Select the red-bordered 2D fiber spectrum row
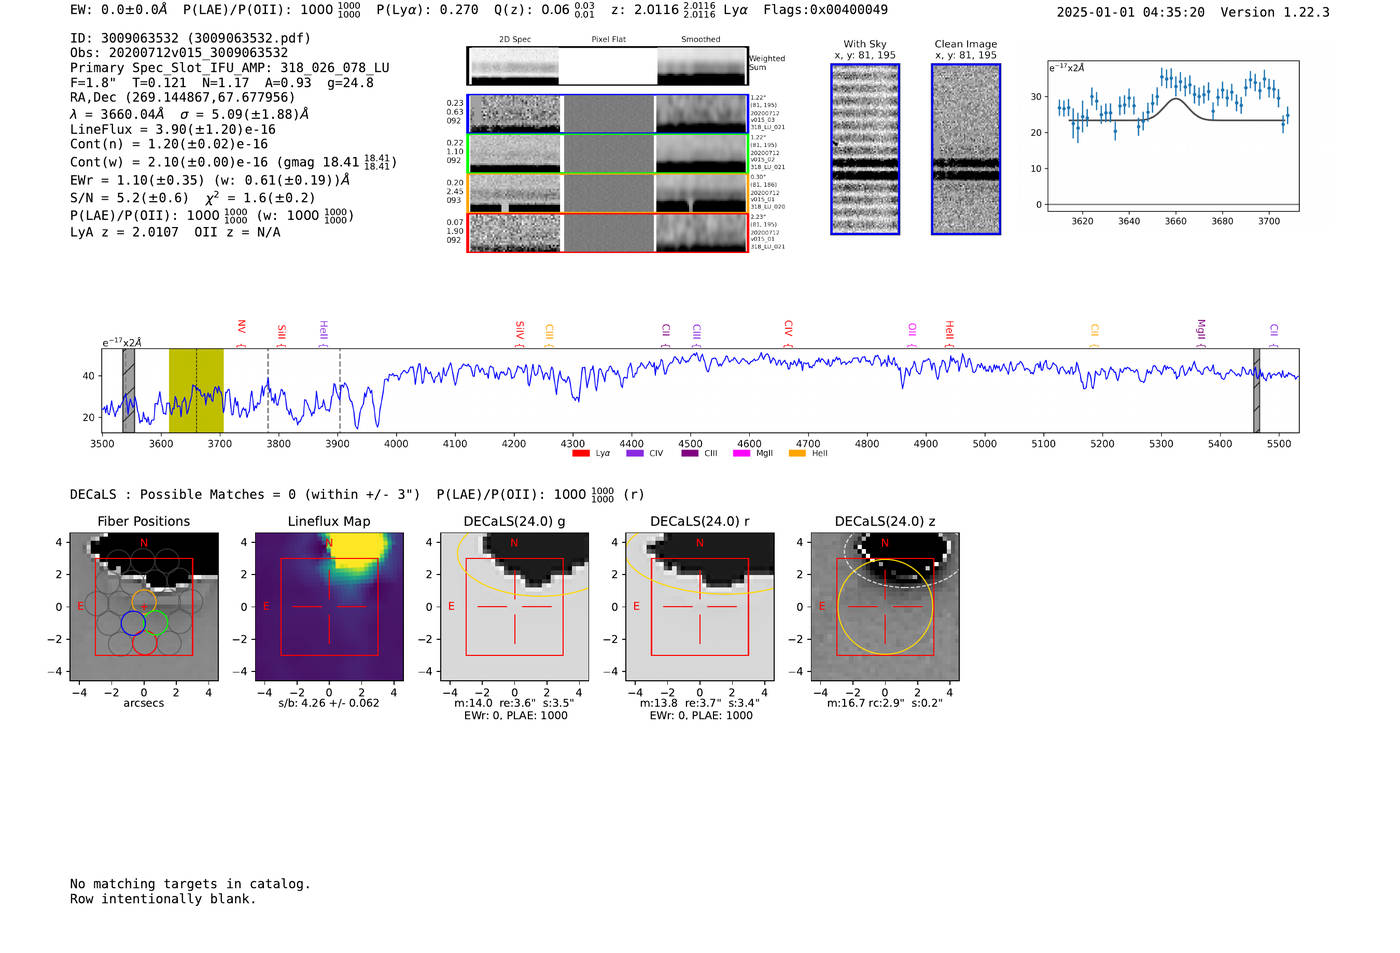Viewport: 1400px width, 953px height. 607,233
